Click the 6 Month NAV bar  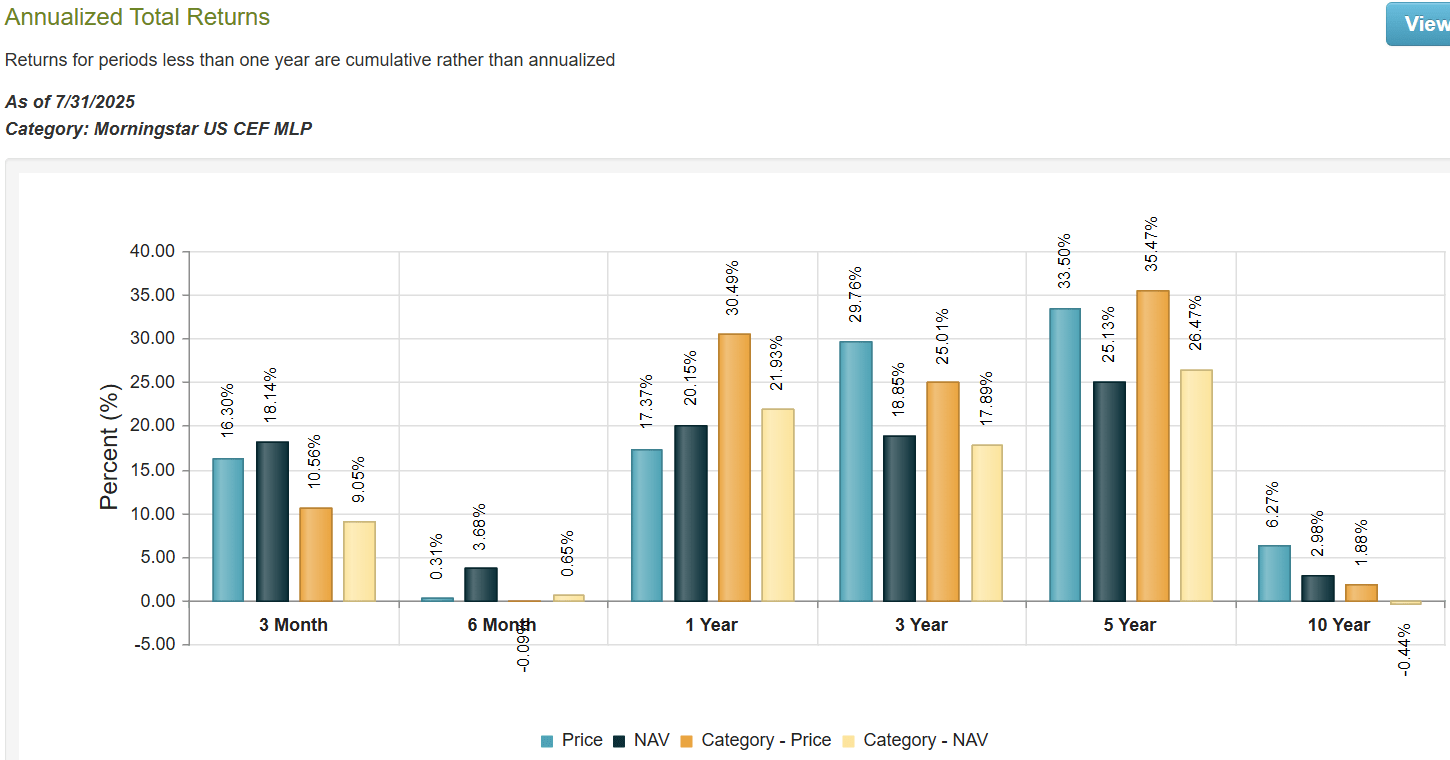coord(481,585)
